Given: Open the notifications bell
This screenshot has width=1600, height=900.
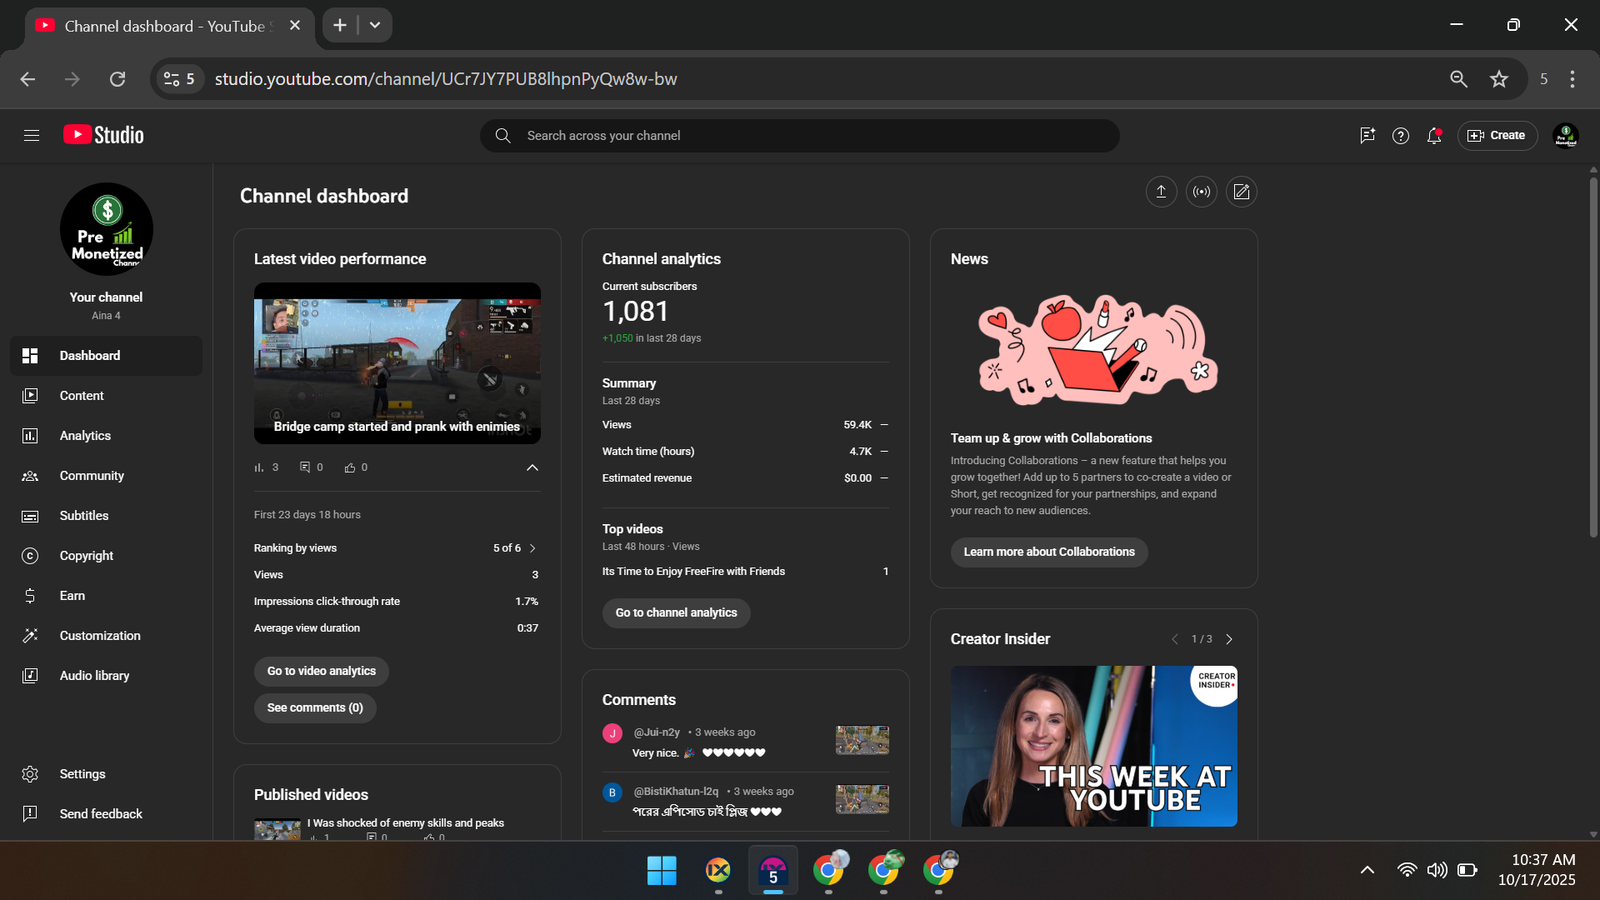Looking at the screenshot, I should click(1434, 136).
